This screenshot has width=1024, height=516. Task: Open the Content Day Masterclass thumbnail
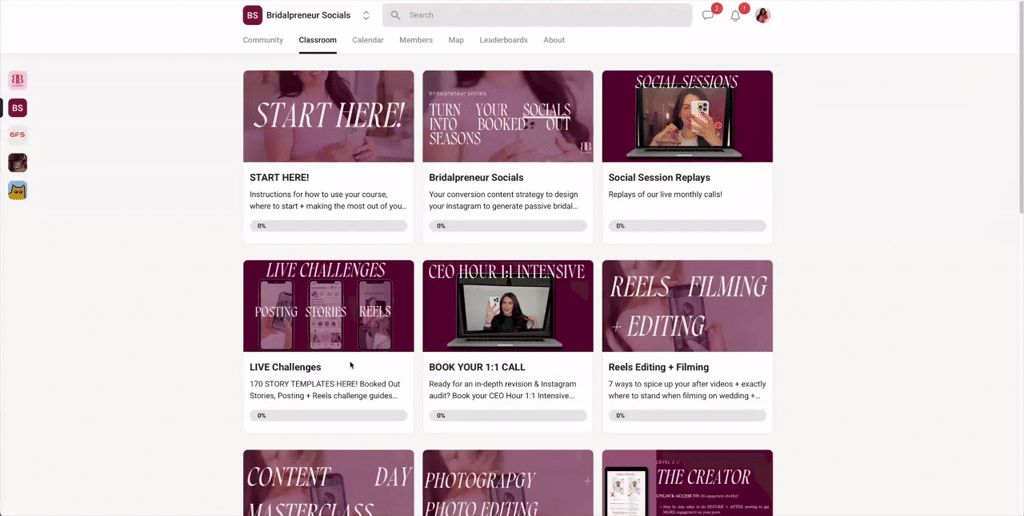(328, 483)
